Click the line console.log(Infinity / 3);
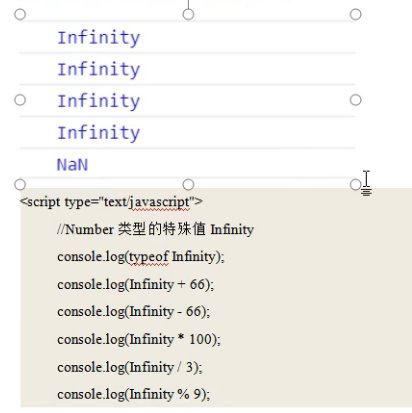412x413 pixels. 130,367
